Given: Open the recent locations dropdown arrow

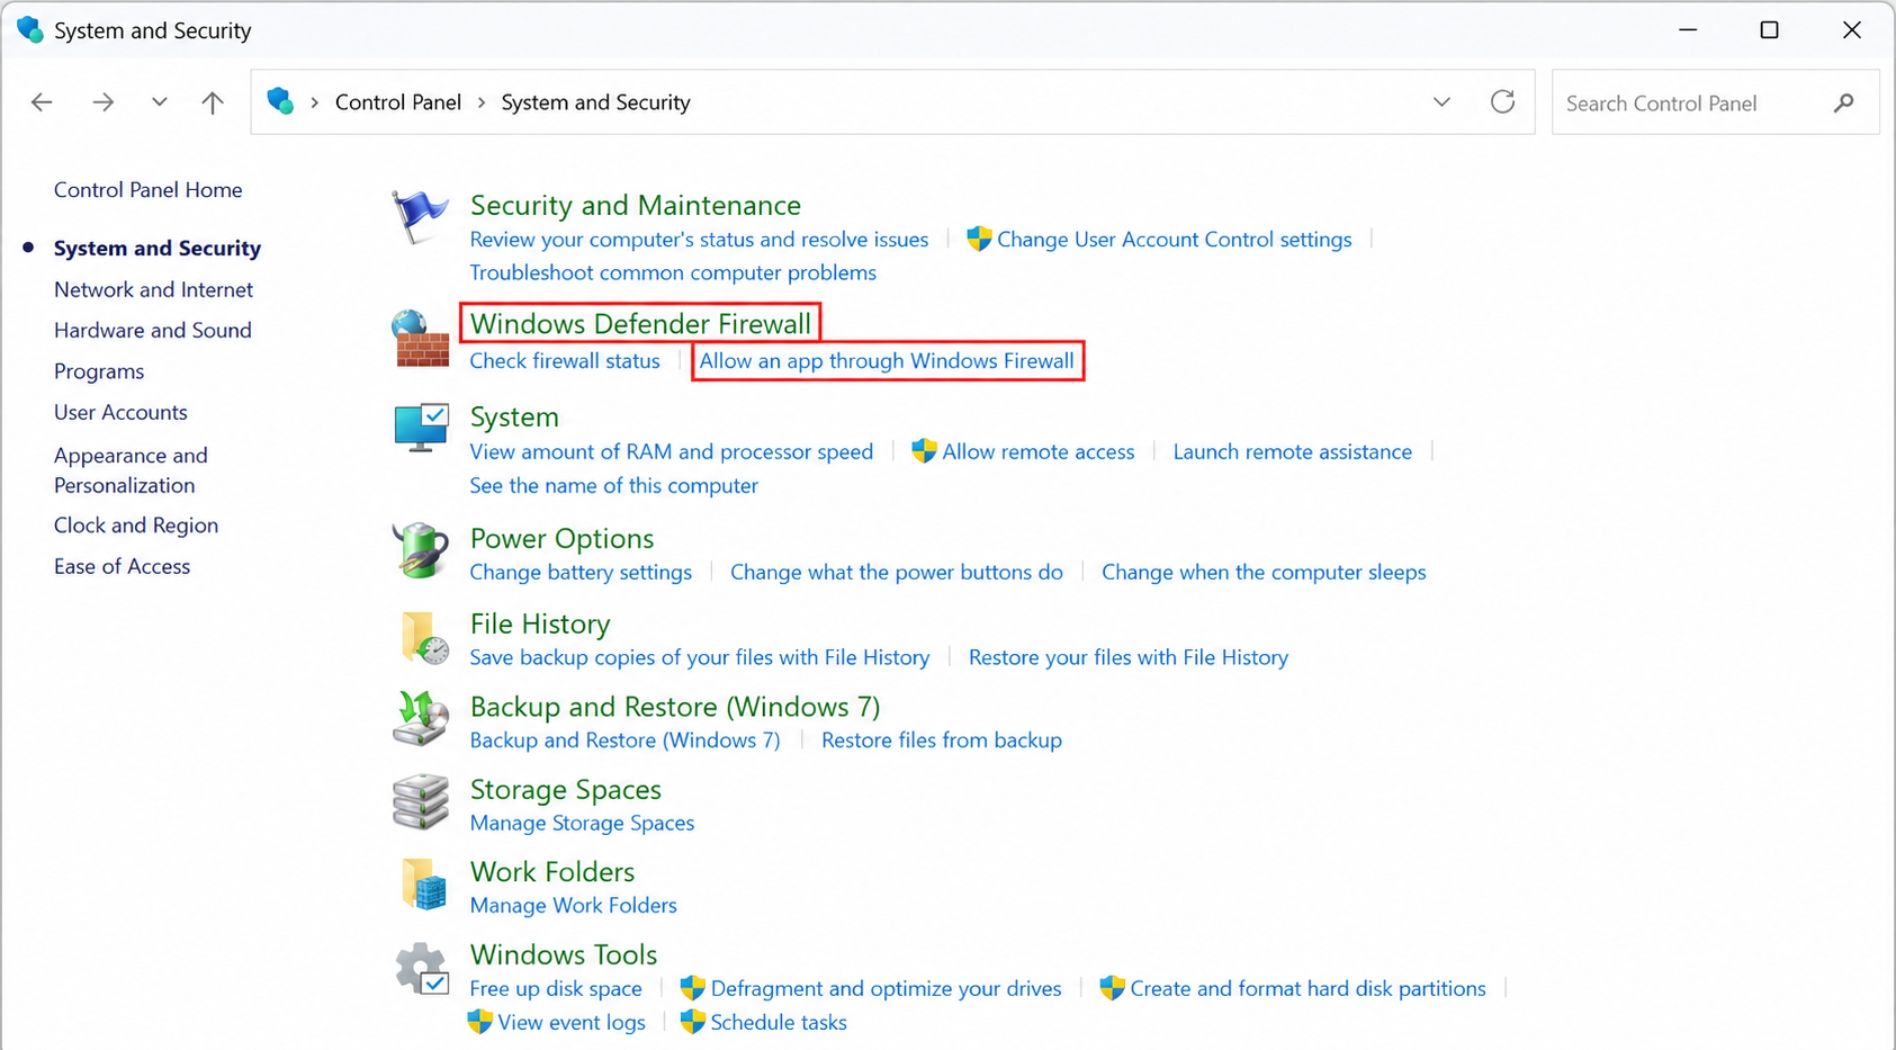Looking at the screenshot, I should coord(159,102).
